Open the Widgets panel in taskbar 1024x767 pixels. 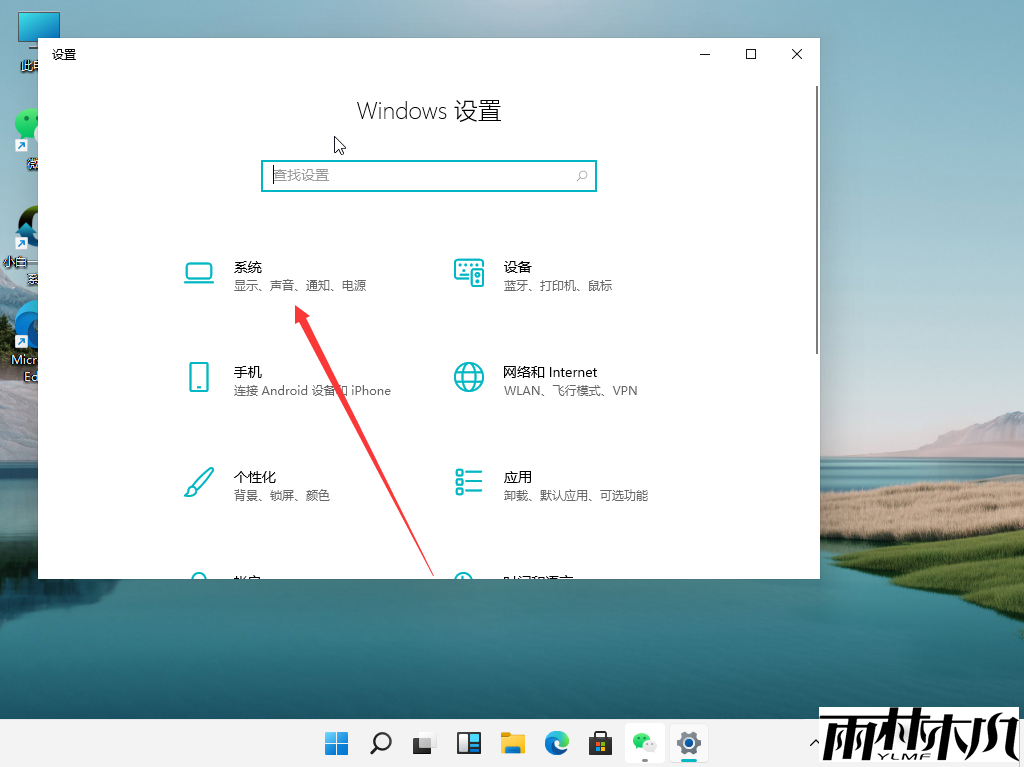(x=469, y=743)
